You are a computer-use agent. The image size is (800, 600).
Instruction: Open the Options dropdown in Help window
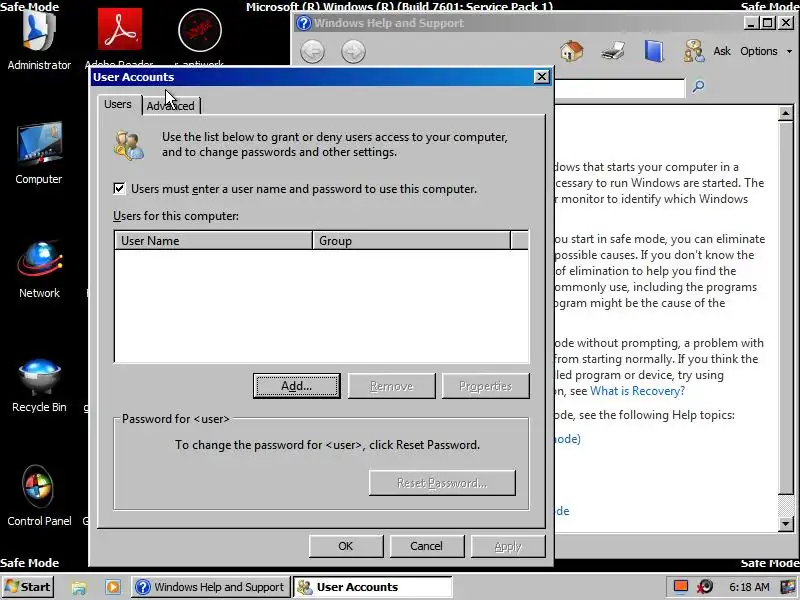click(x=766, y=51)
